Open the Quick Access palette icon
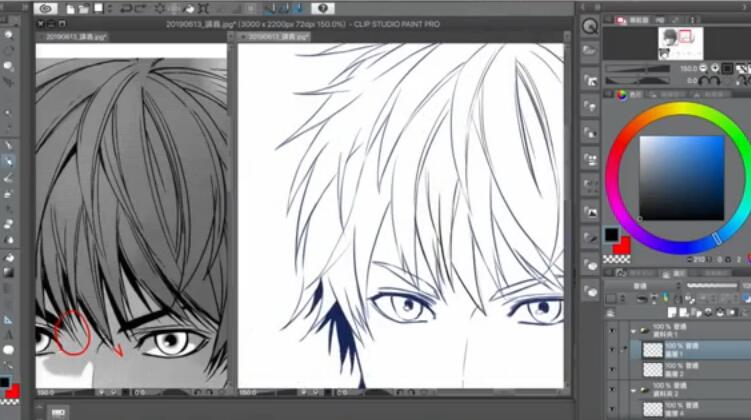The width and height of the screenshot is (751, 420). (x=590, y=26)
